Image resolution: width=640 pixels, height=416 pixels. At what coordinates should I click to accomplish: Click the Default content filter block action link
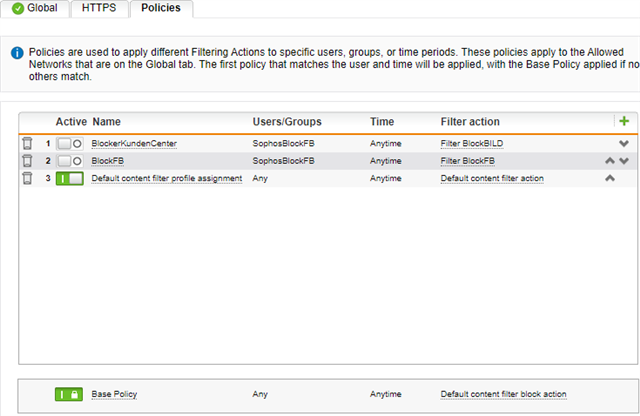[x=506, y=395]
